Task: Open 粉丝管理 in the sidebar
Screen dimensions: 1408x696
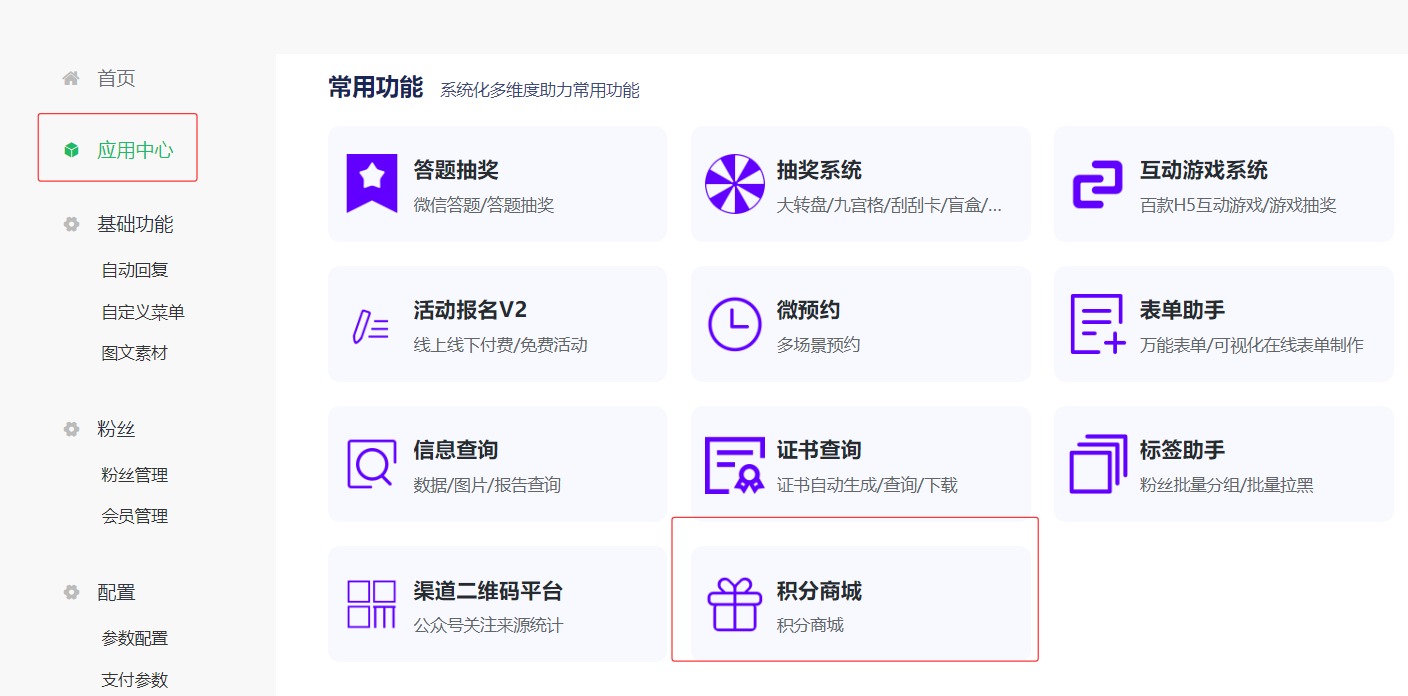Action: pyautogui.click(x=135, y=475)
